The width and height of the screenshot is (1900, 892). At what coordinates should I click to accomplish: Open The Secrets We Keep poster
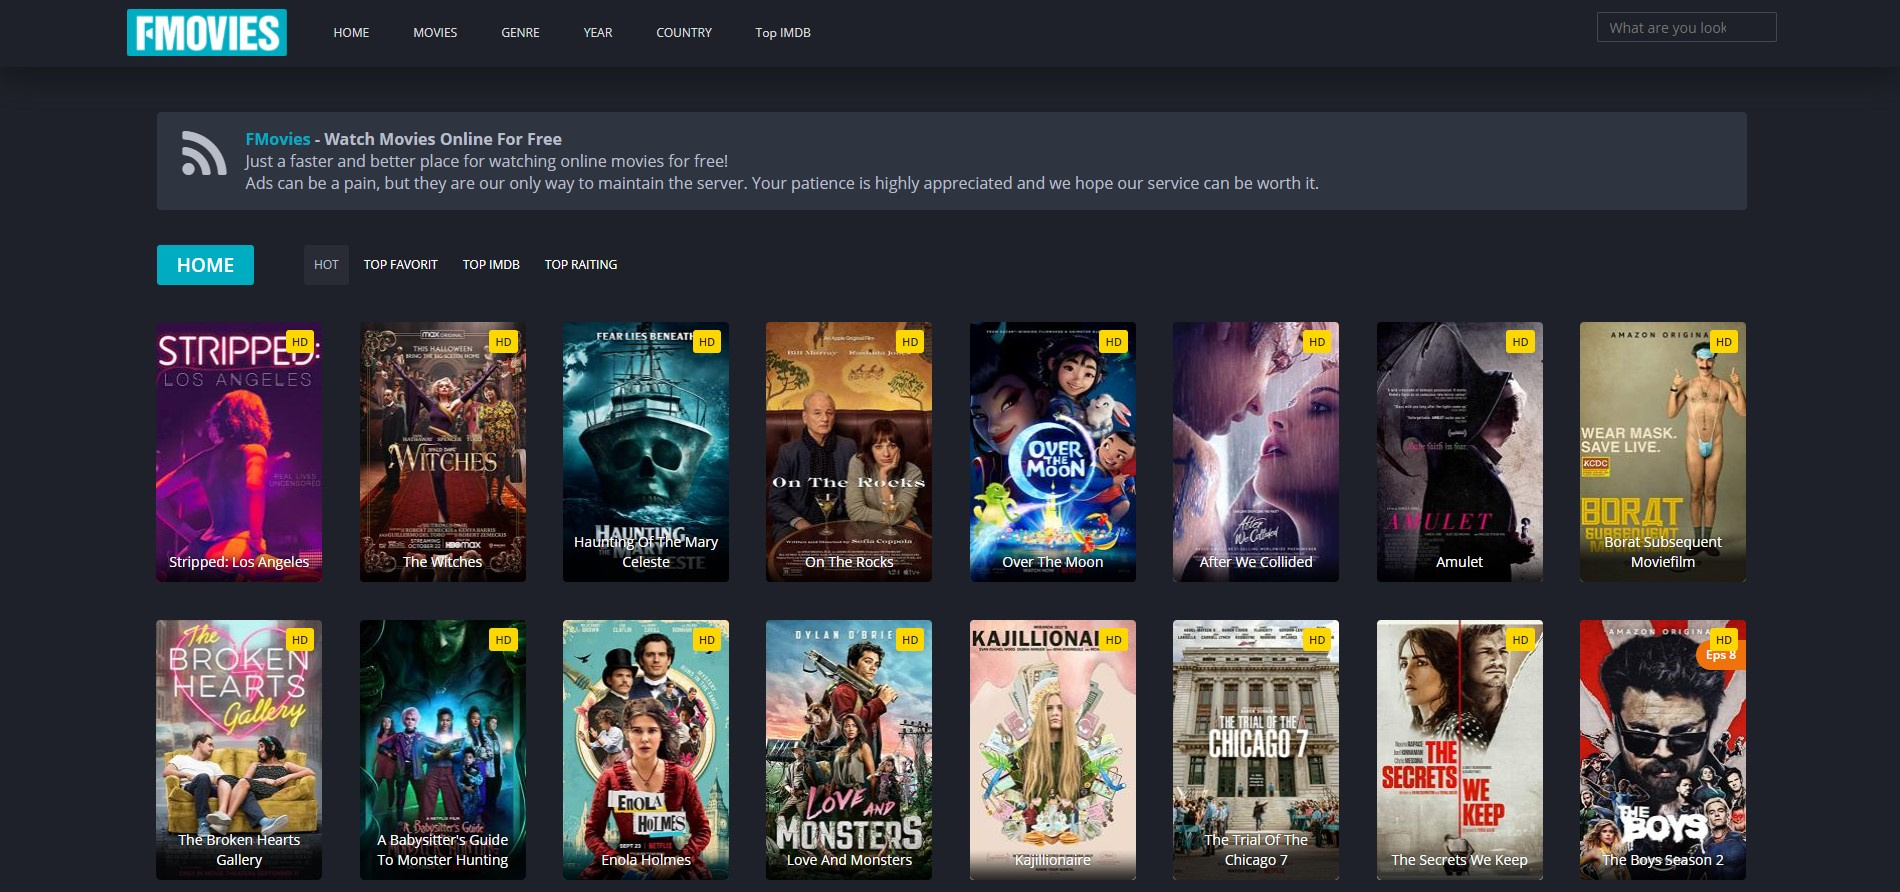point(1460,750)
